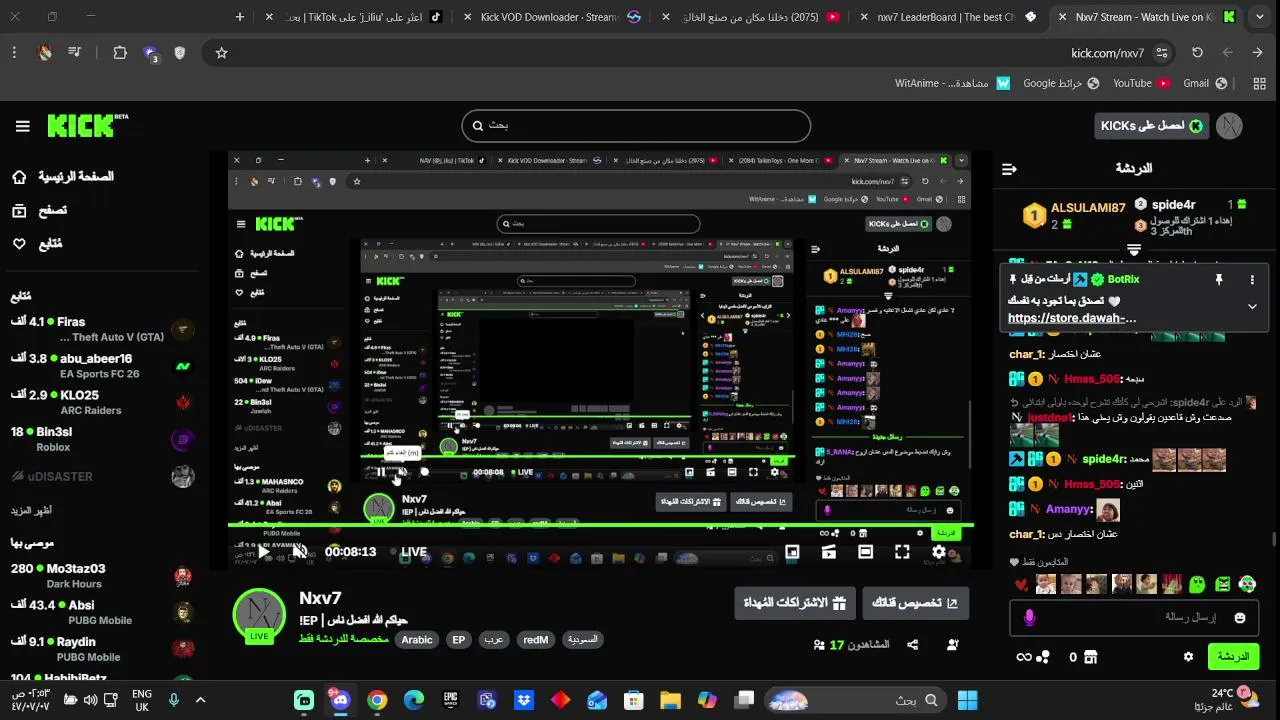This screenshot has width=1280, height=720.
Task: Focus the Kick search (بحث) field
Action: click(x=636, y=126)
